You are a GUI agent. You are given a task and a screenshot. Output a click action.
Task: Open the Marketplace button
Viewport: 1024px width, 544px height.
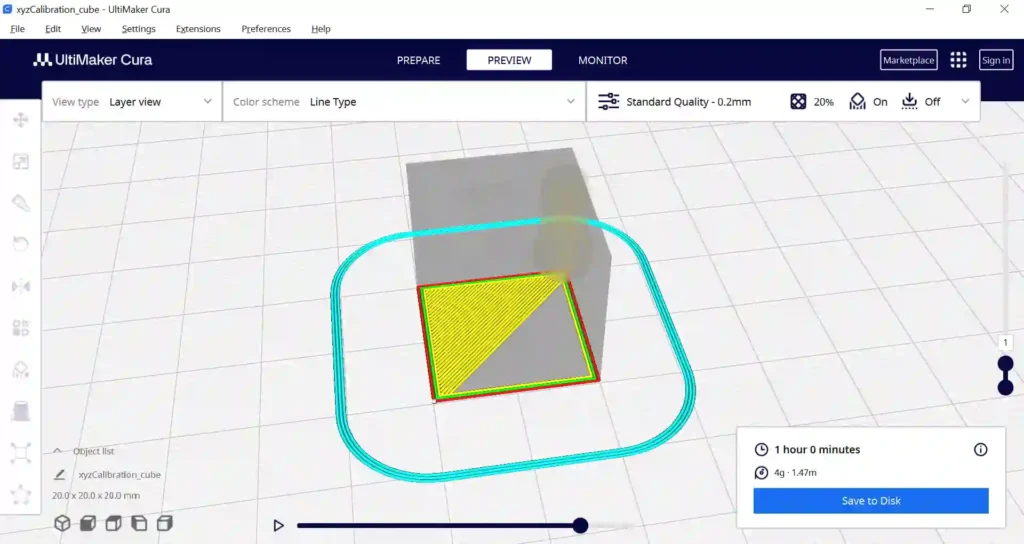(908, 60)
